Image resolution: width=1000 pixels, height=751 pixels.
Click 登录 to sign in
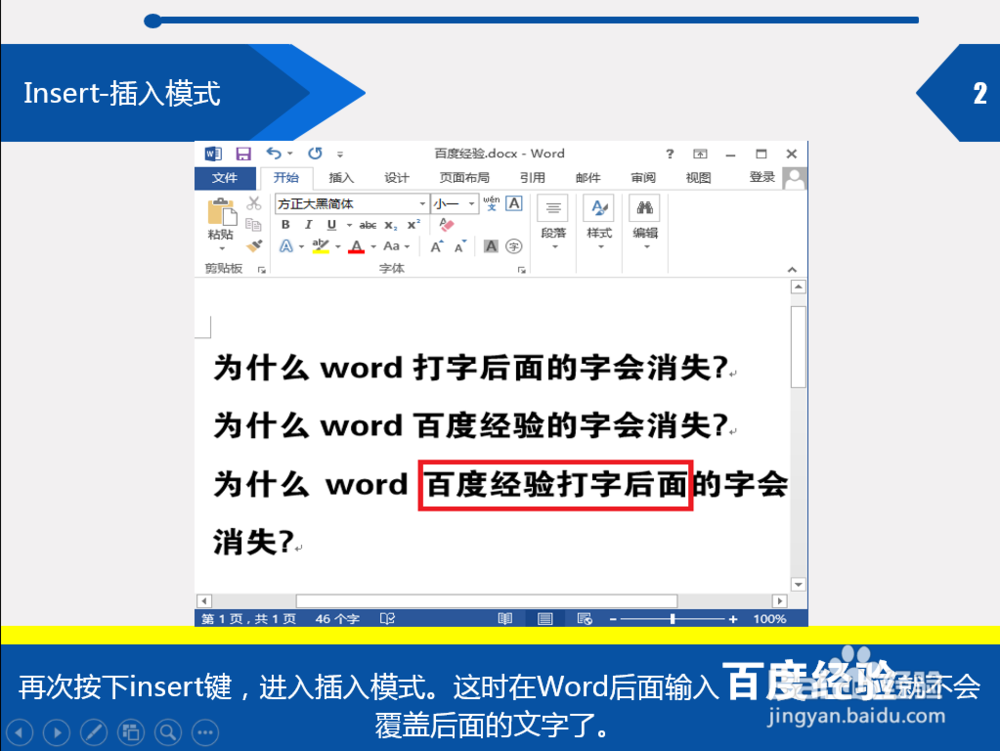tap(762, 177)
